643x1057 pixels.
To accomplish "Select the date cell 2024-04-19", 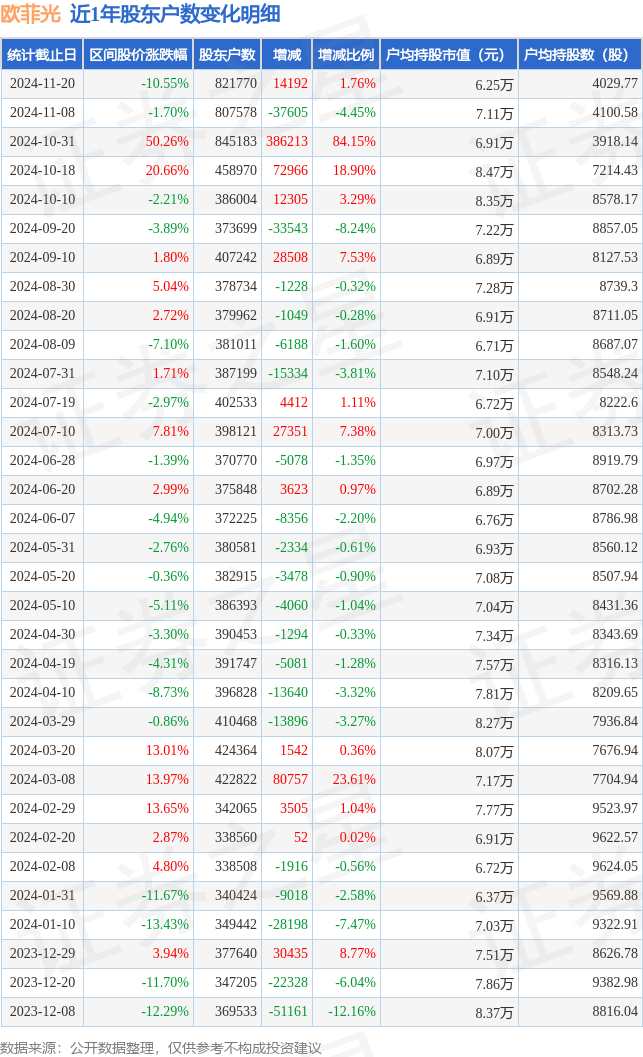I will coord(42,663).
